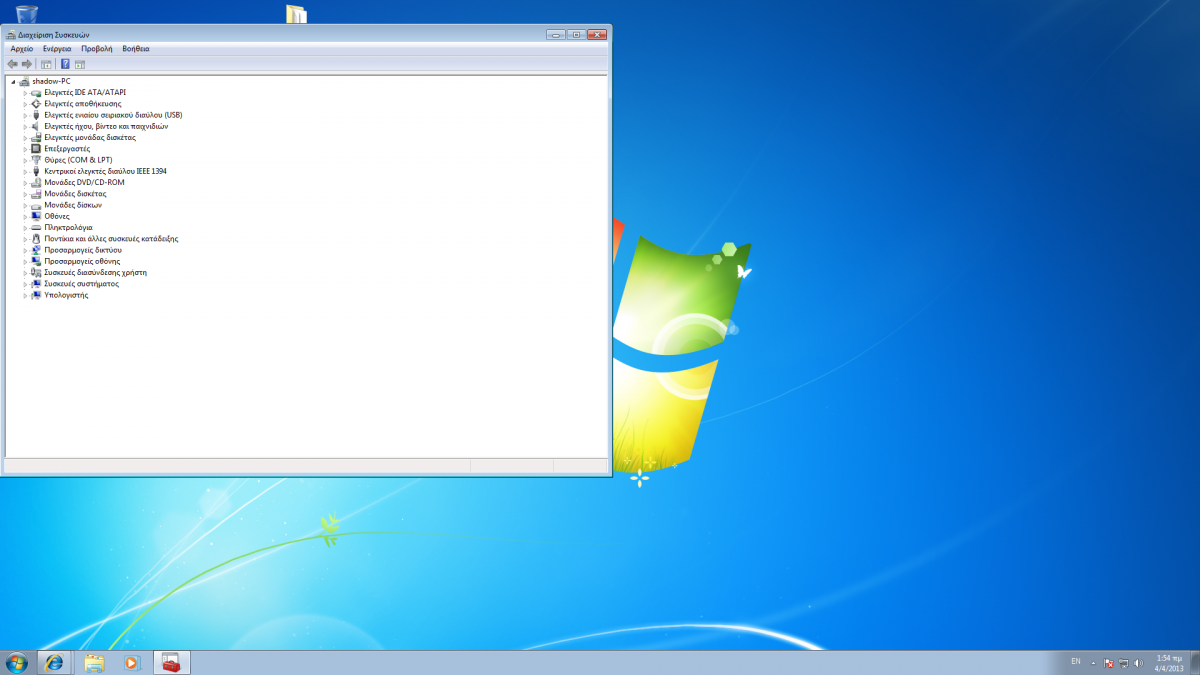Select the folder icon on the desktop
Screen dimensions: 1200x675
(296, 13)
